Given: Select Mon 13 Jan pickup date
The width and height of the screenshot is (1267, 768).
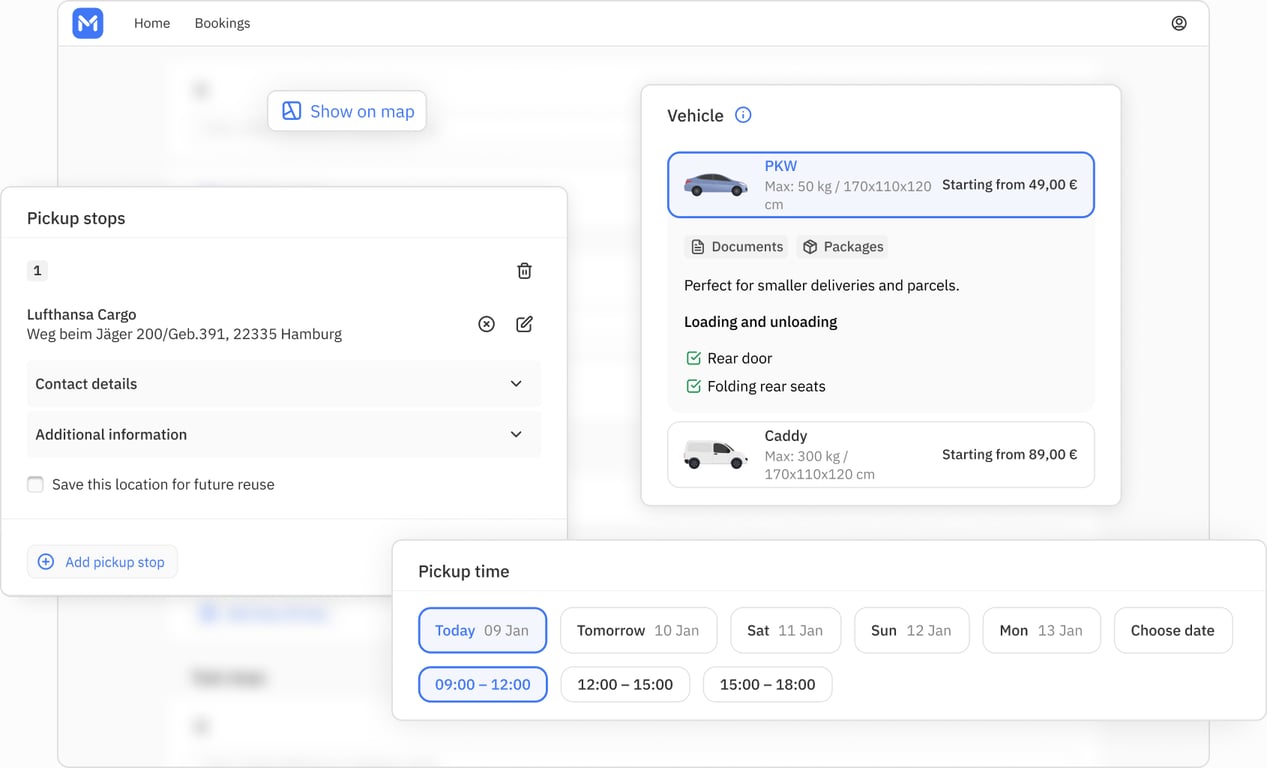Looking at the screenshot, I should tap(1041, 631).
